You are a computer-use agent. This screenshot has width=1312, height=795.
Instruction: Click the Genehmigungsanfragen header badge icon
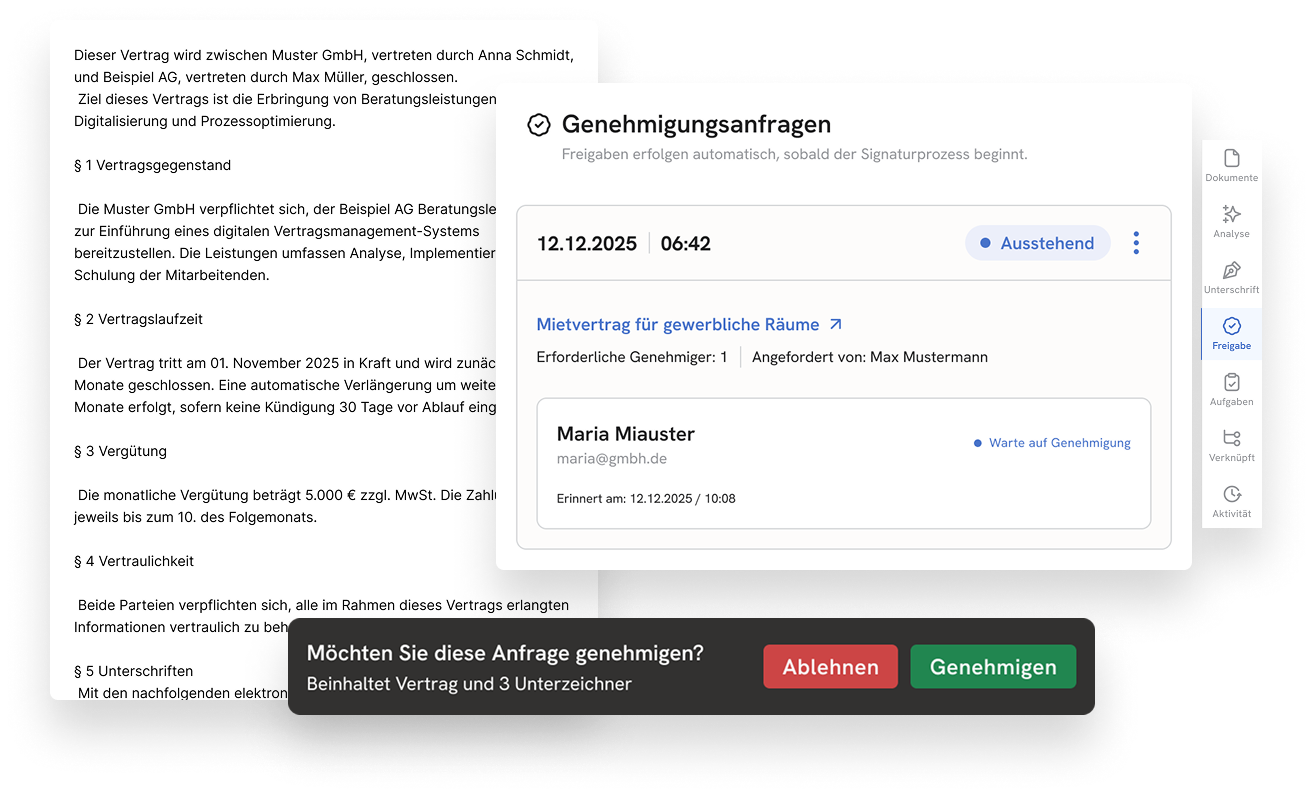[539, 125]
